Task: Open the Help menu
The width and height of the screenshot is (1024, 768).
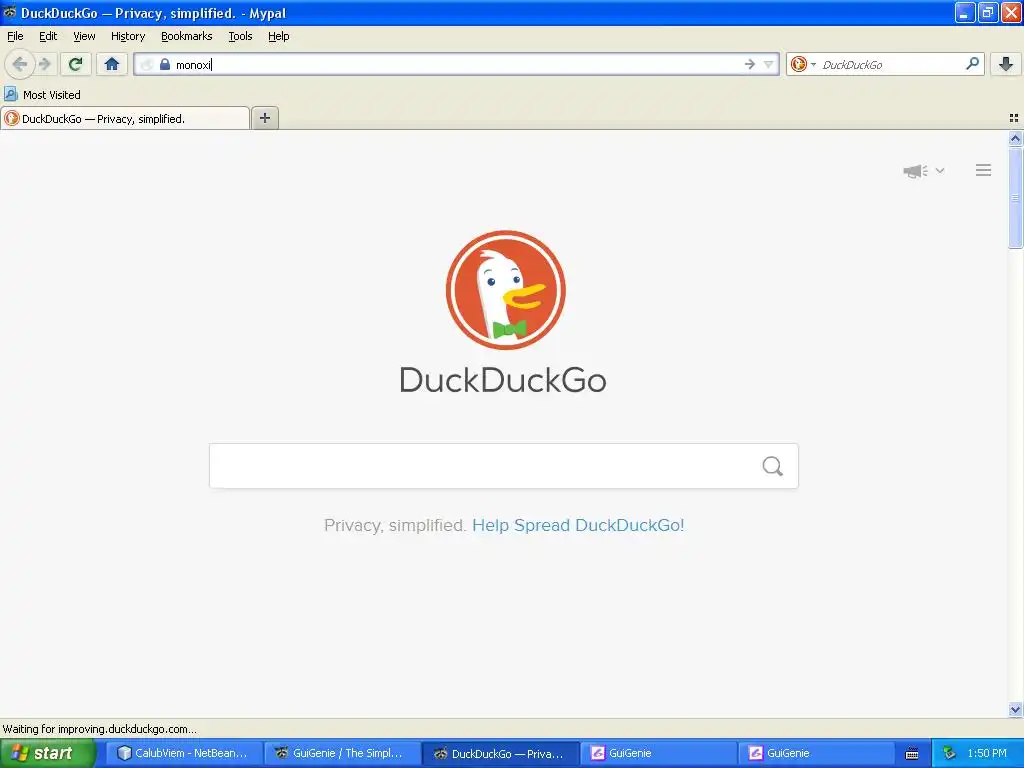Action: [x=278, y=36]
